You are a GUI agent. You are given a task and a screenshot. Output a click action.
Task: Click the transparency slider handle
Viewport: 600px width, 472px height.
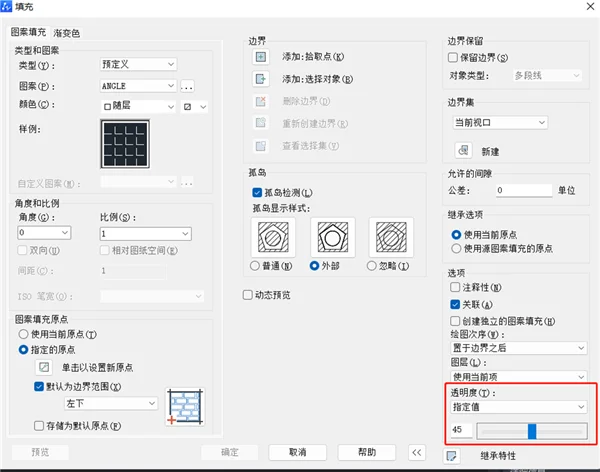click(x=532, y=431)
